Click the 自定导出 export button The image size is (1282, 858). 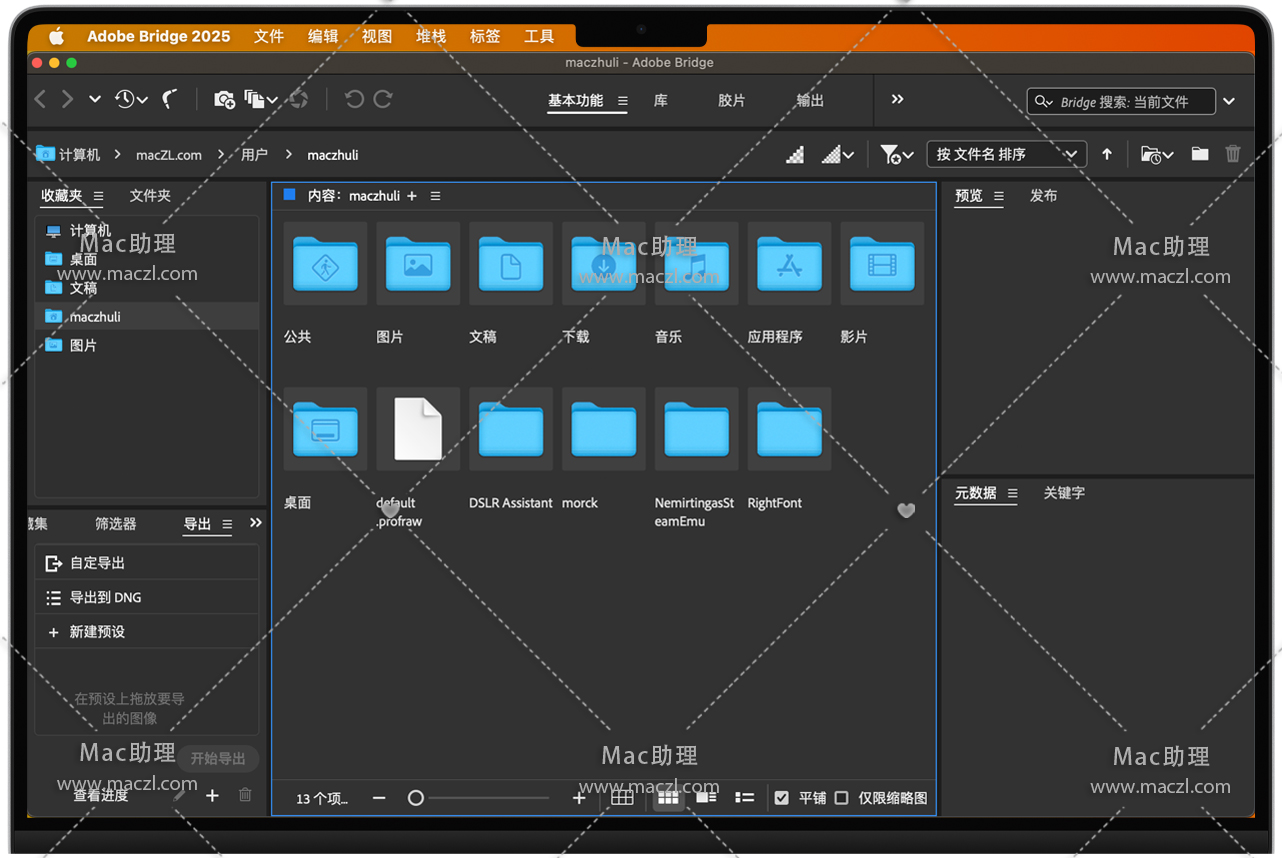[x=97, y=563]
